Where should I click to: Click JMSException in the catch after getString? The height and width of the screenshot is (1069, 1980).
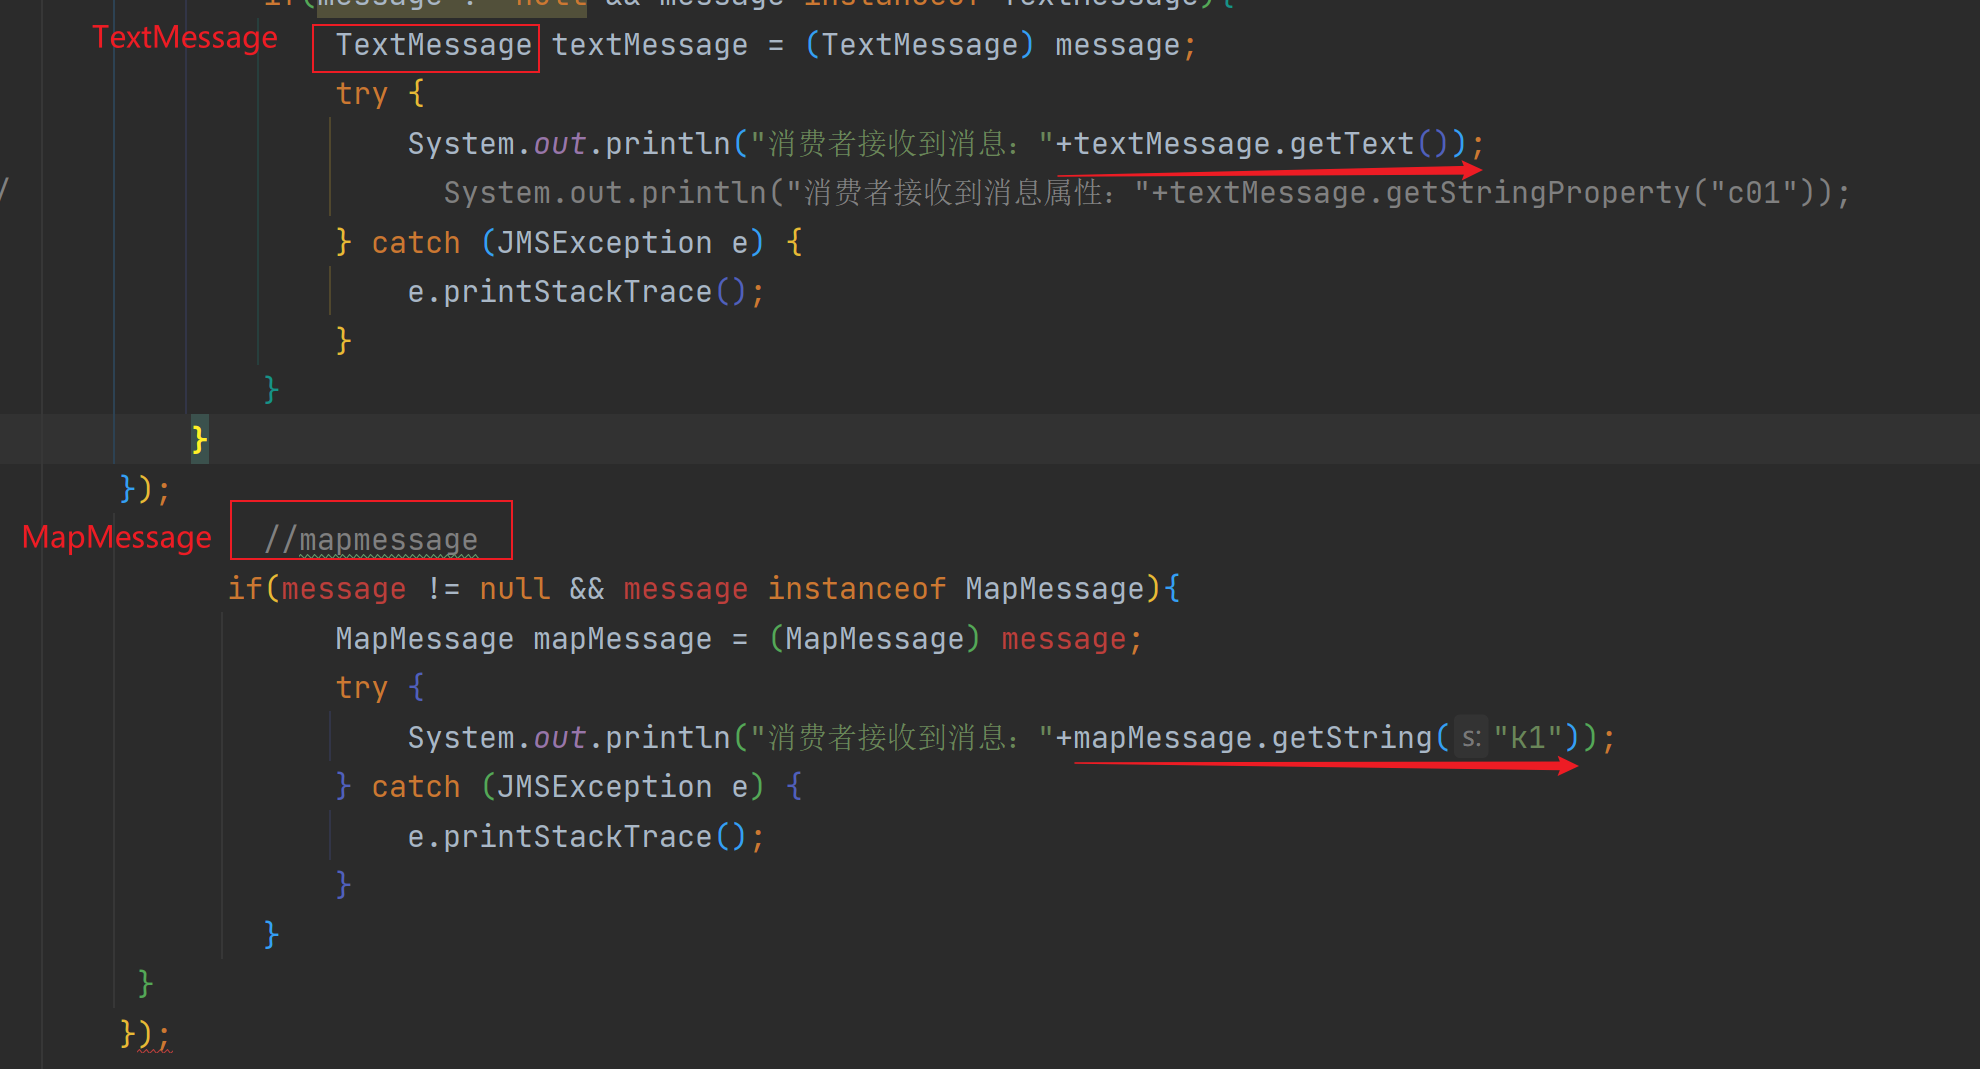click(x=605, y=787)
